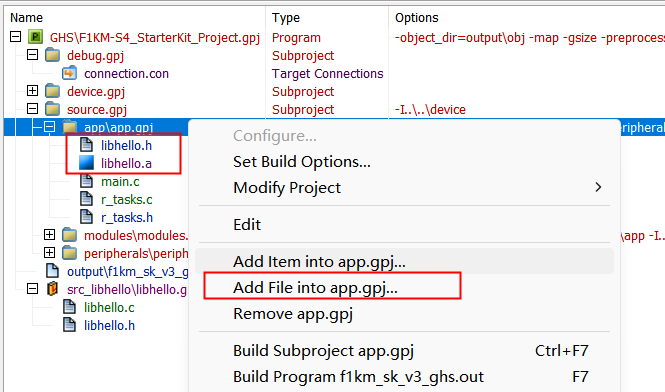This screenshot has width=665, height=392.
Task: Collapse the source.gpj subproject node
Action: (x=32, y=109)
